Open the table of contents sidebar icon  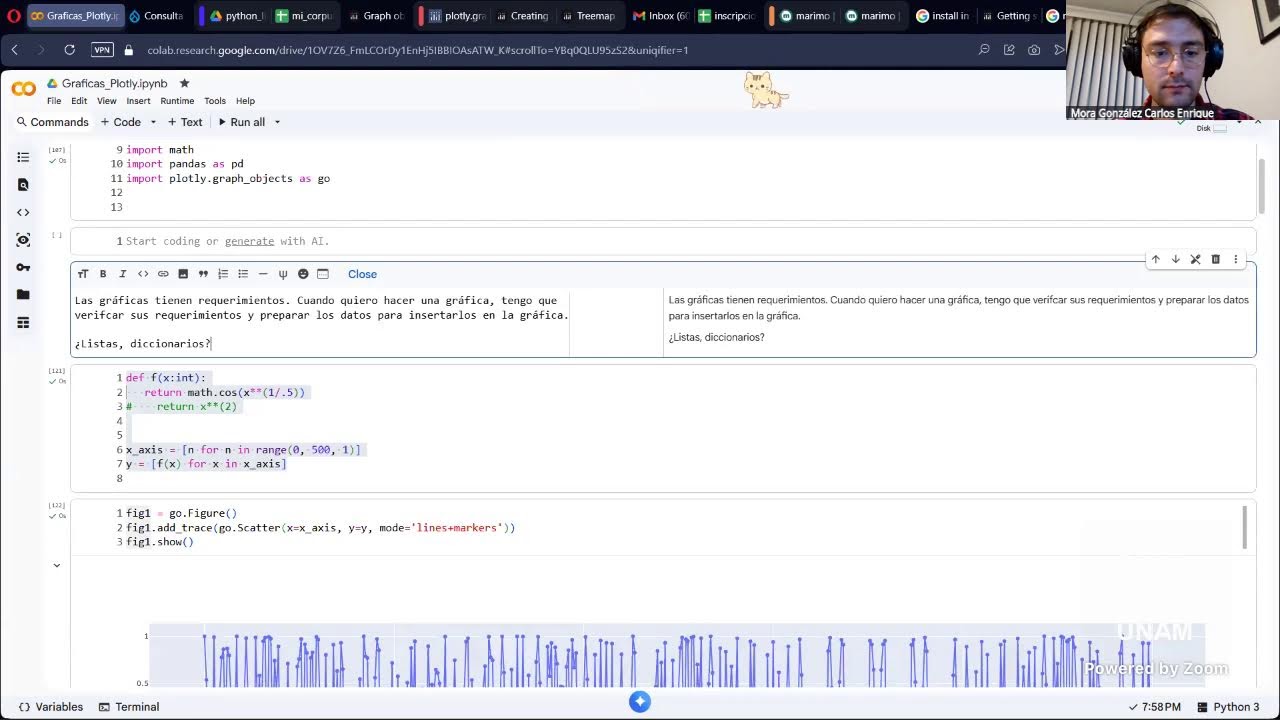click(x=23, y=157)
